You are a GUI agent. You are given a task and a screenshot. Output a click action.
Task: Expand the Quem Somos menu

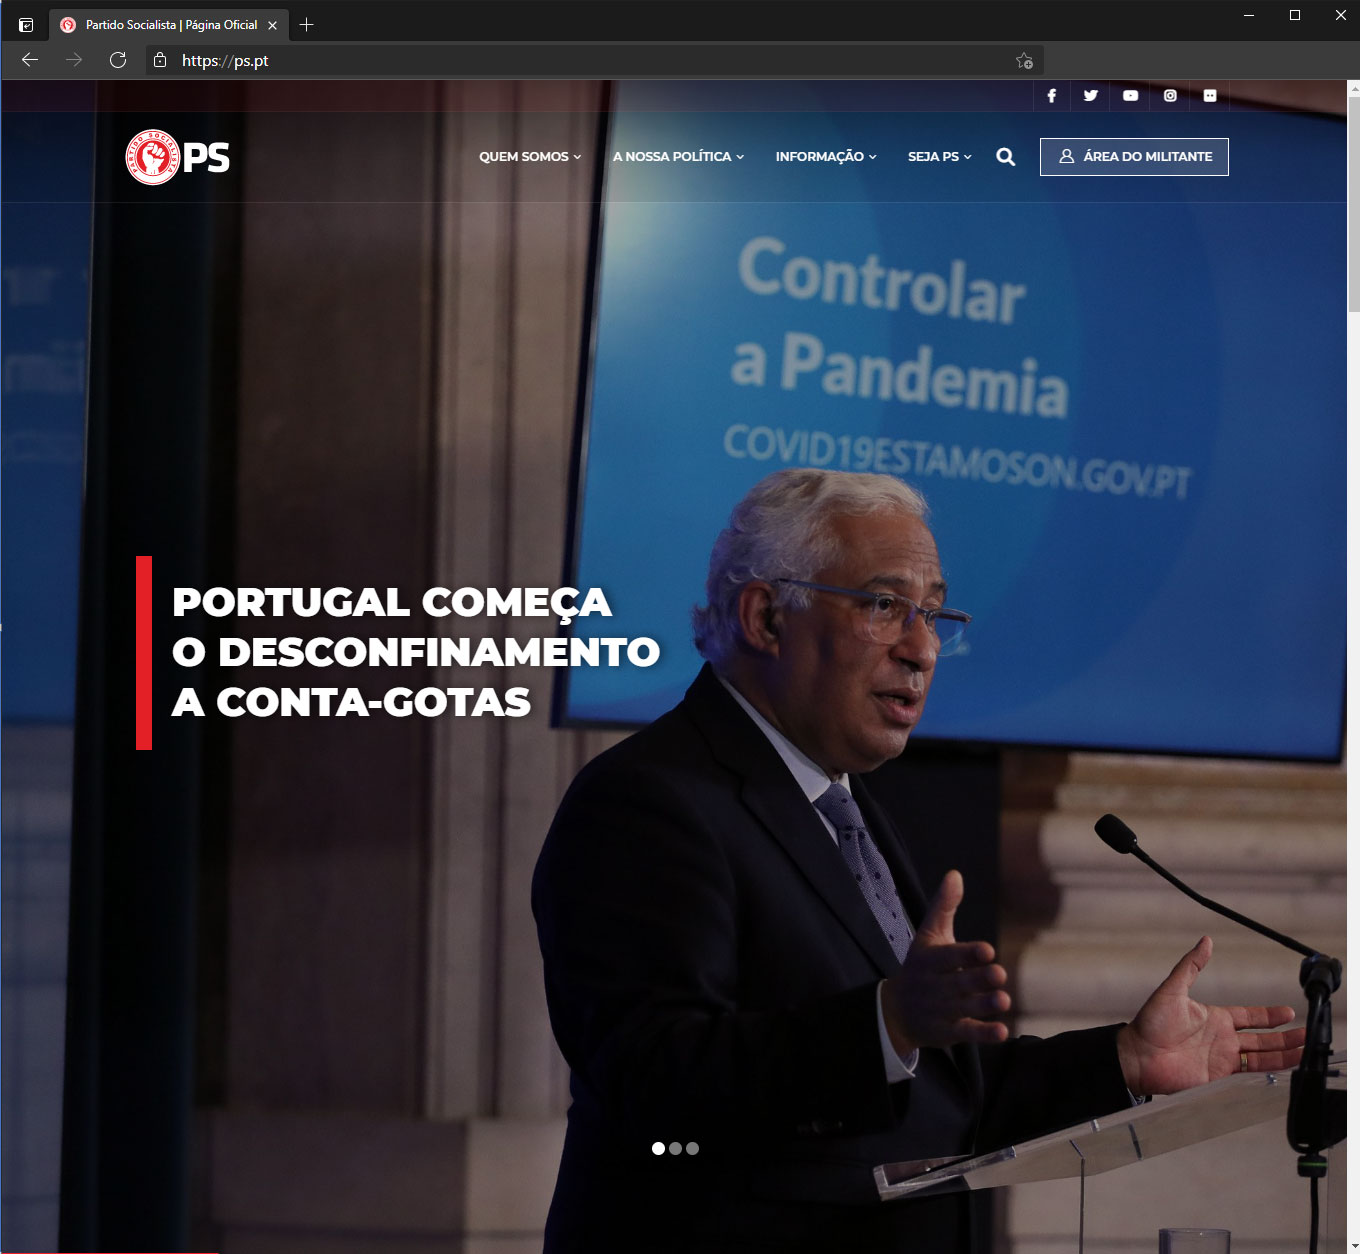coord(530,157)
